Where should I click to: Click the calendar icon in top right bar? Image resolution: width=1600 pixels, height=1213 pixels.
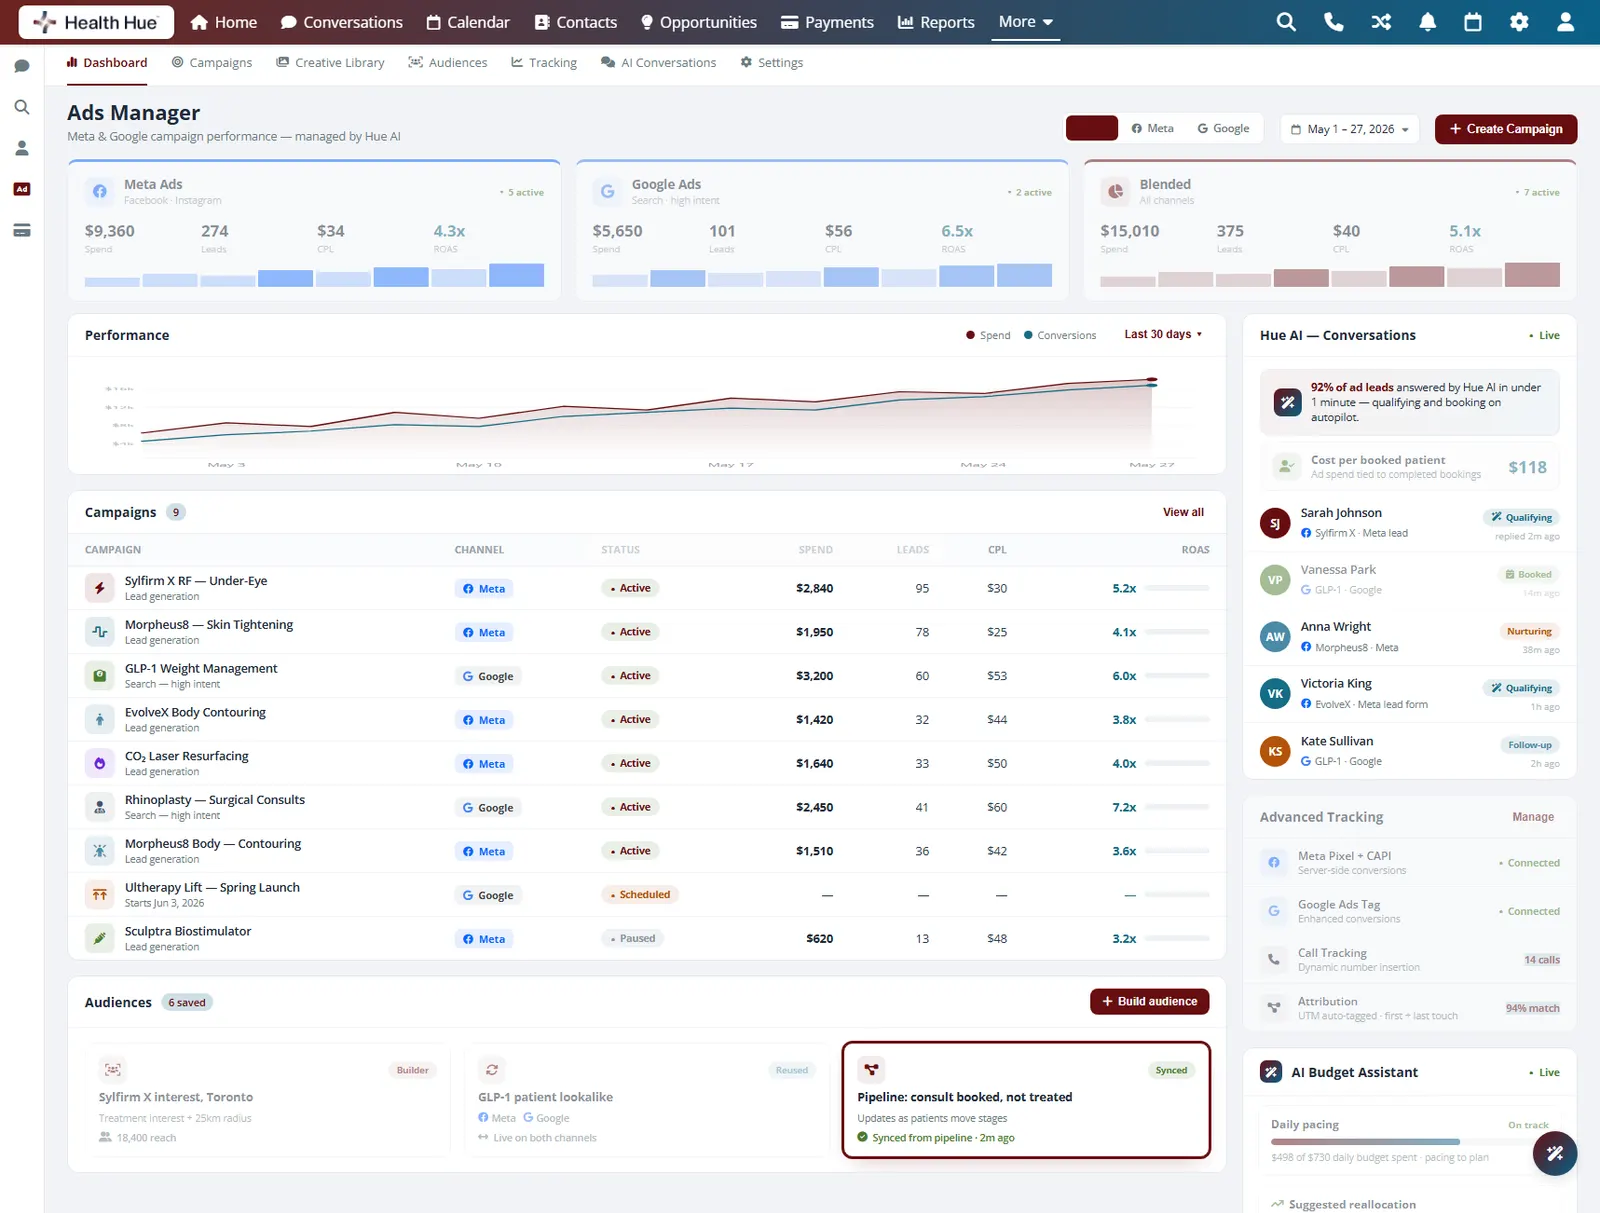1473,22
